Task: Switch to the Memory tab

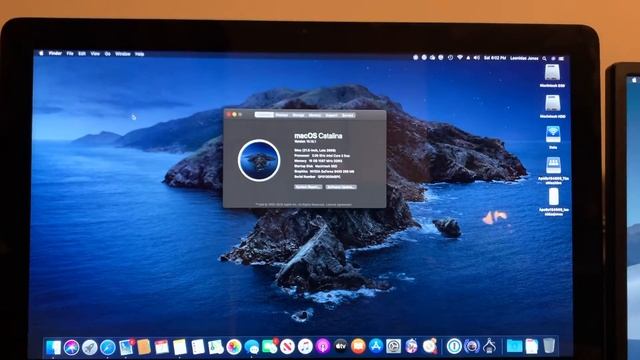Action: click(315, 115)
